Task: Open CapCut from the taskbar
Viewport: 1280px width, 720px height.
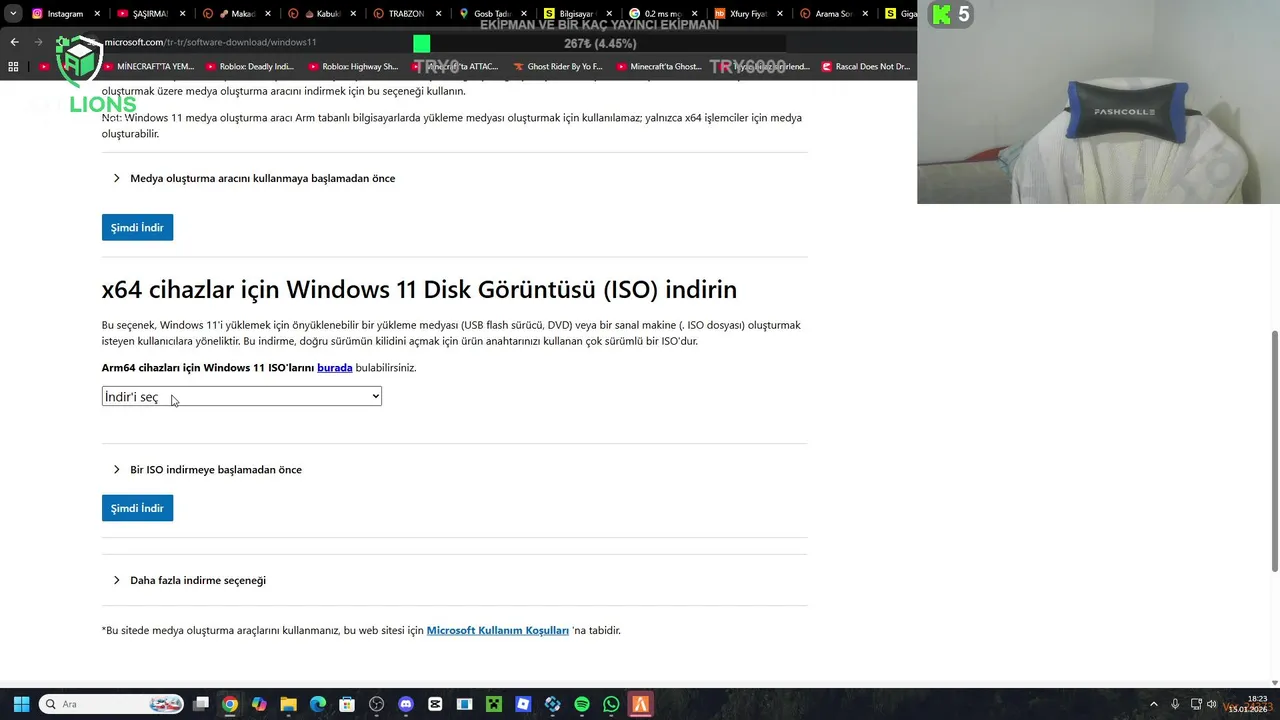Action: pyautogui.click(x=435, y=704)
